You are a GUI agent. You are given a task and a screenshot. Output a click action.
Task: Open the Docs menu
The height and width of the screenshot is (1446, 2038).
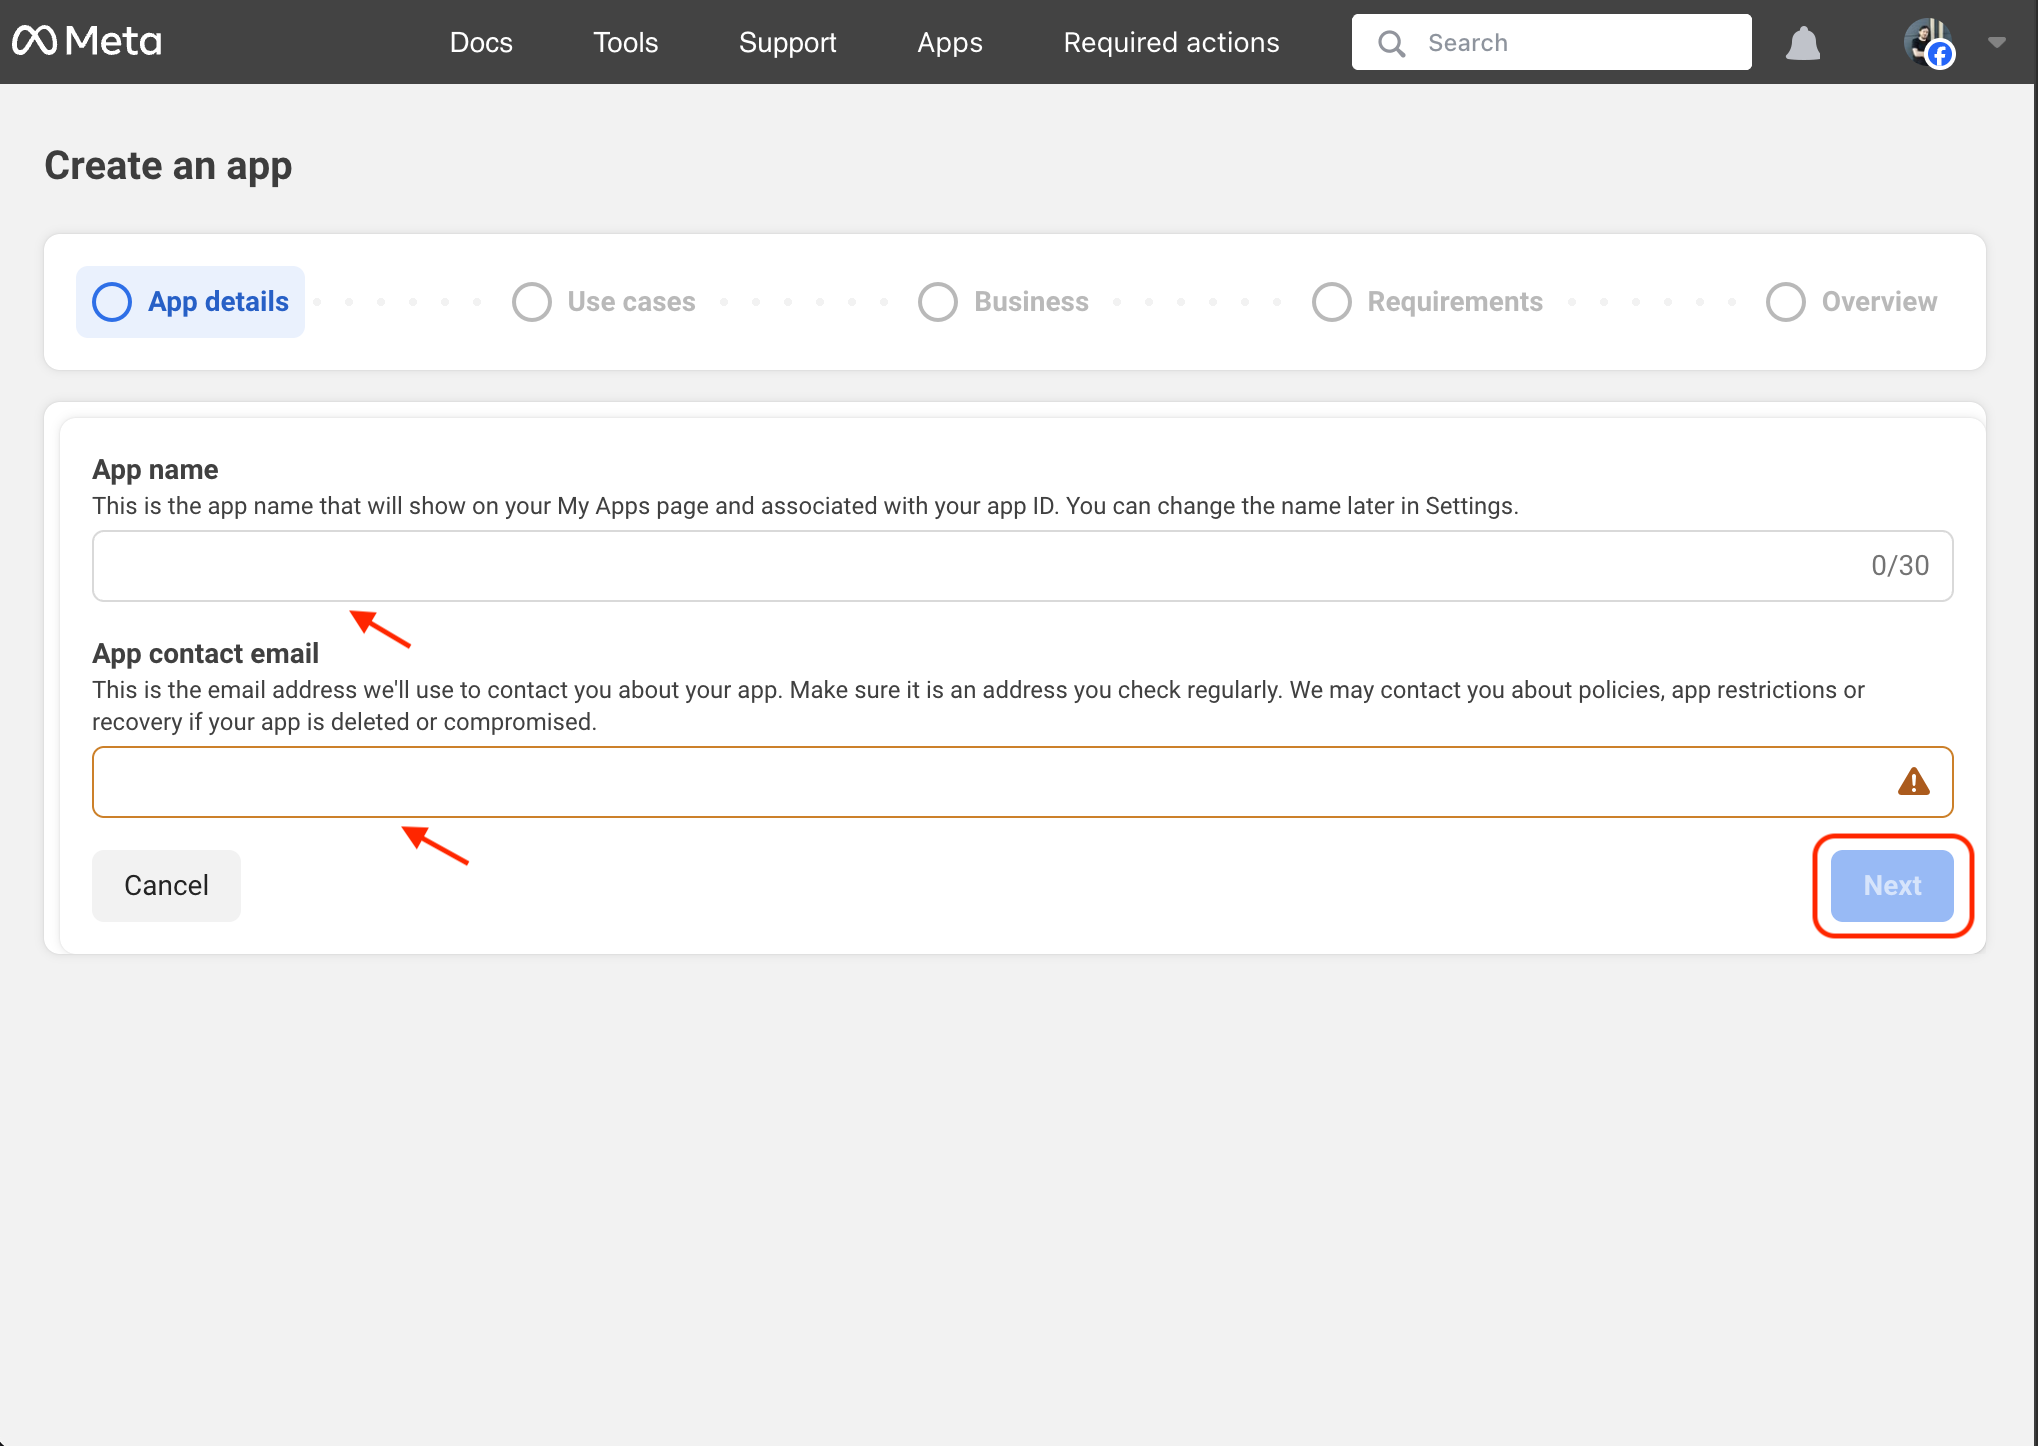(x=481, y=42)
